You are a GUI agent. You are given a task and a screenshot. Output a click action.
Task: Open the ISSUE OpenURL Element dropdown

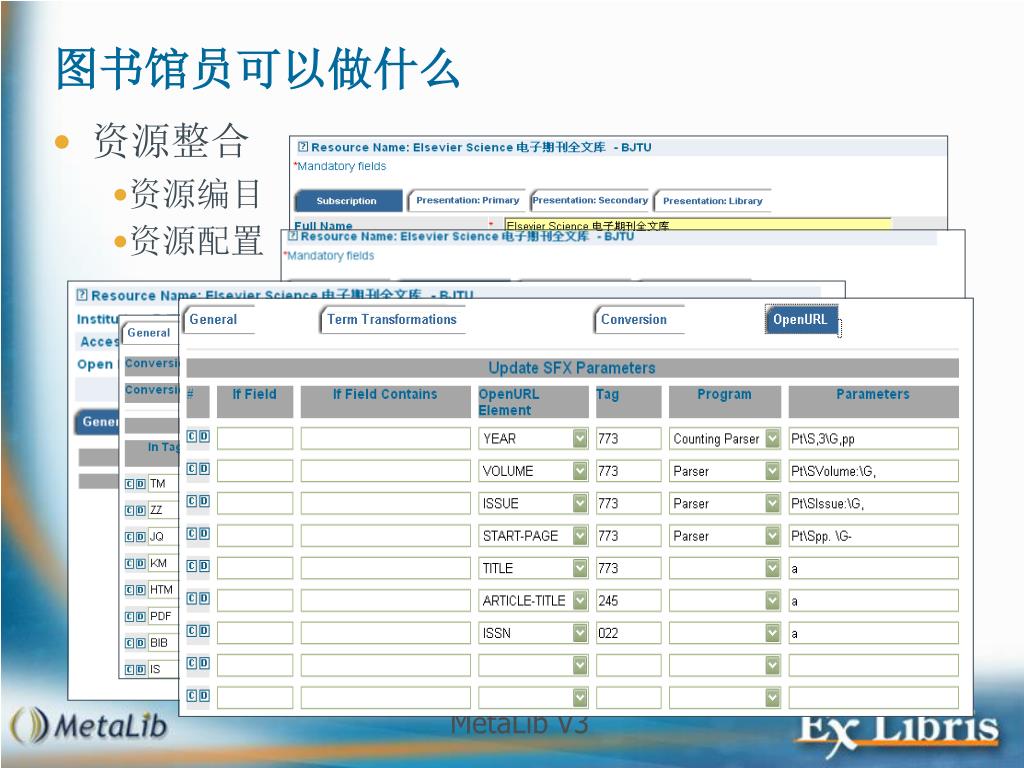point(580,503)
